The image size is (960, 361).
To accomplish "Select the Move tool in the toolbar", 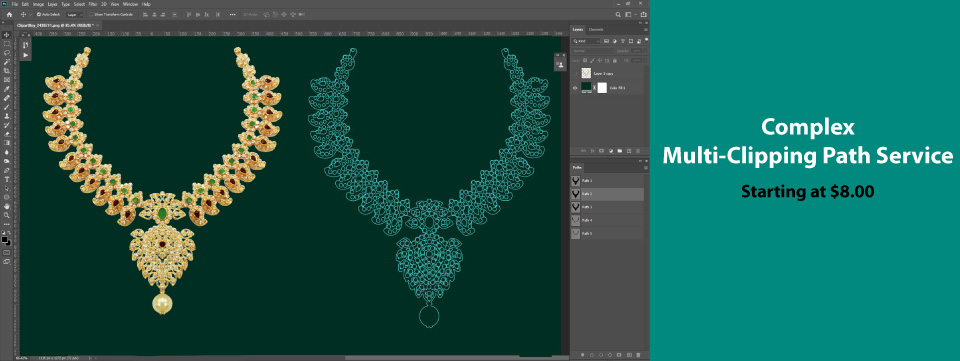I will coord(7,34).
